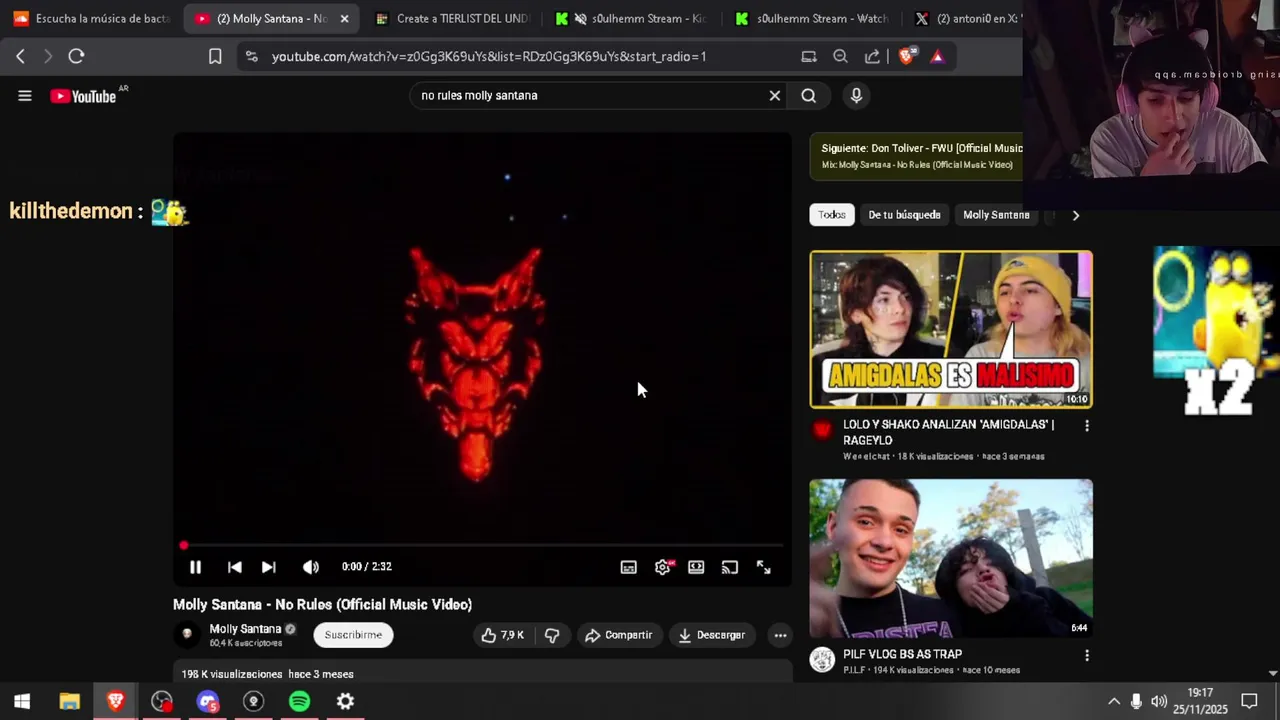Bookmark this page in Brave
Screen dimensions: 1280x720
coord(215,57)
